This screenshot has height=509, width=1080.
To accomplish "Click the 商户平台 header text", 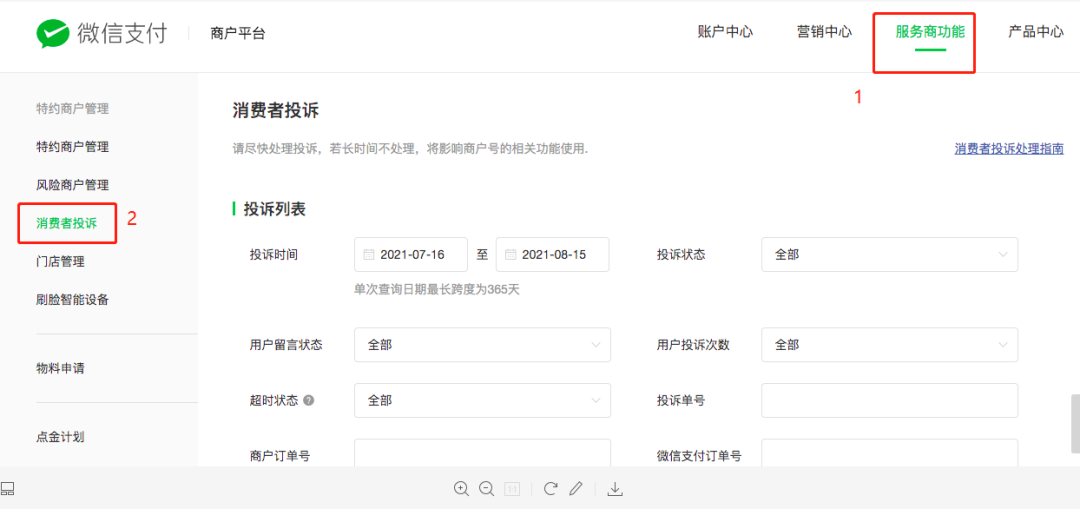I will [x=238, y=33].
